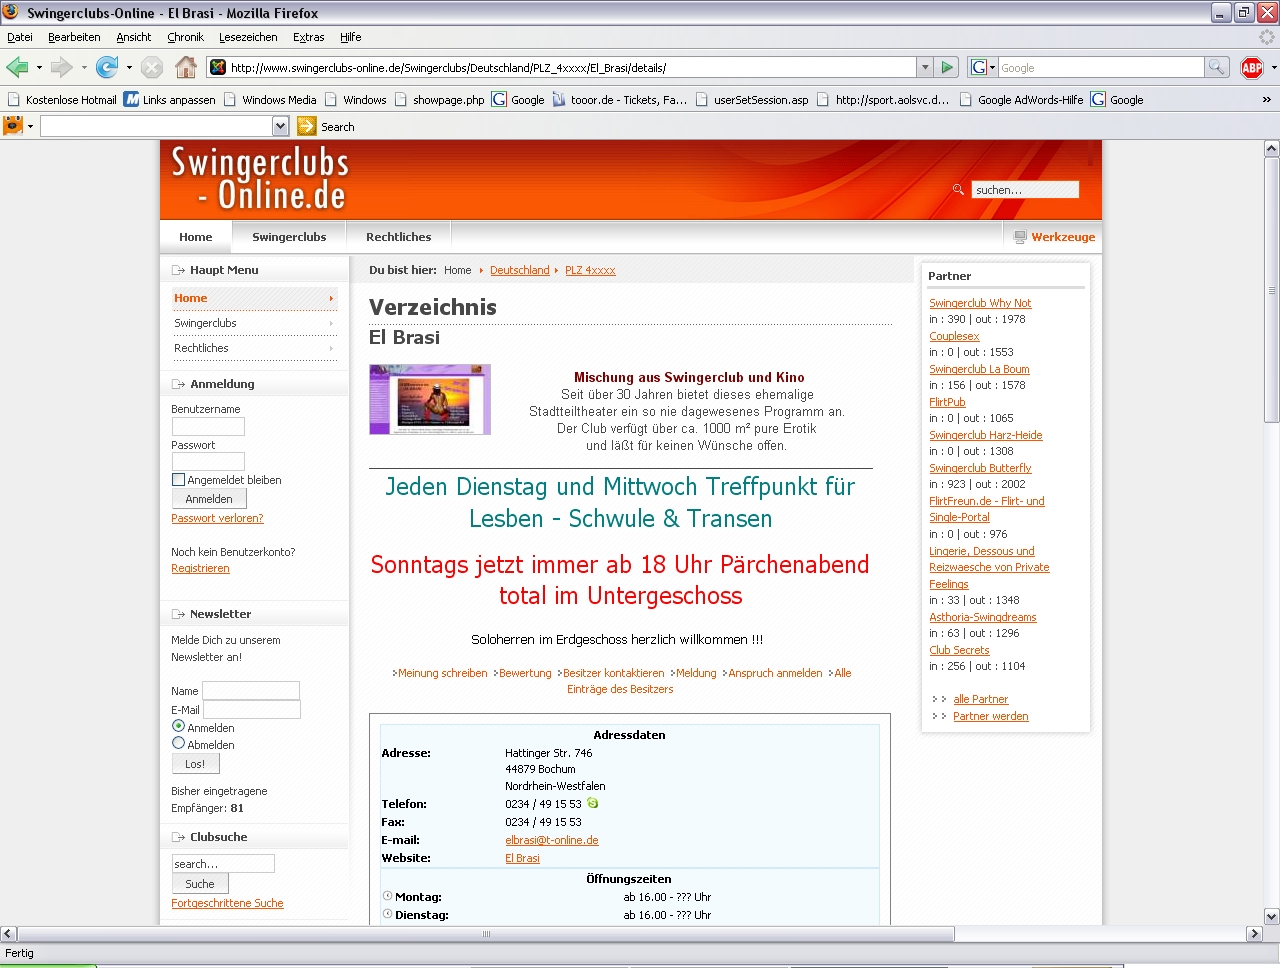1280x968 pixels.
Task: Show more bookmarks with the chevron
Action: click(x=1266, y=99)
